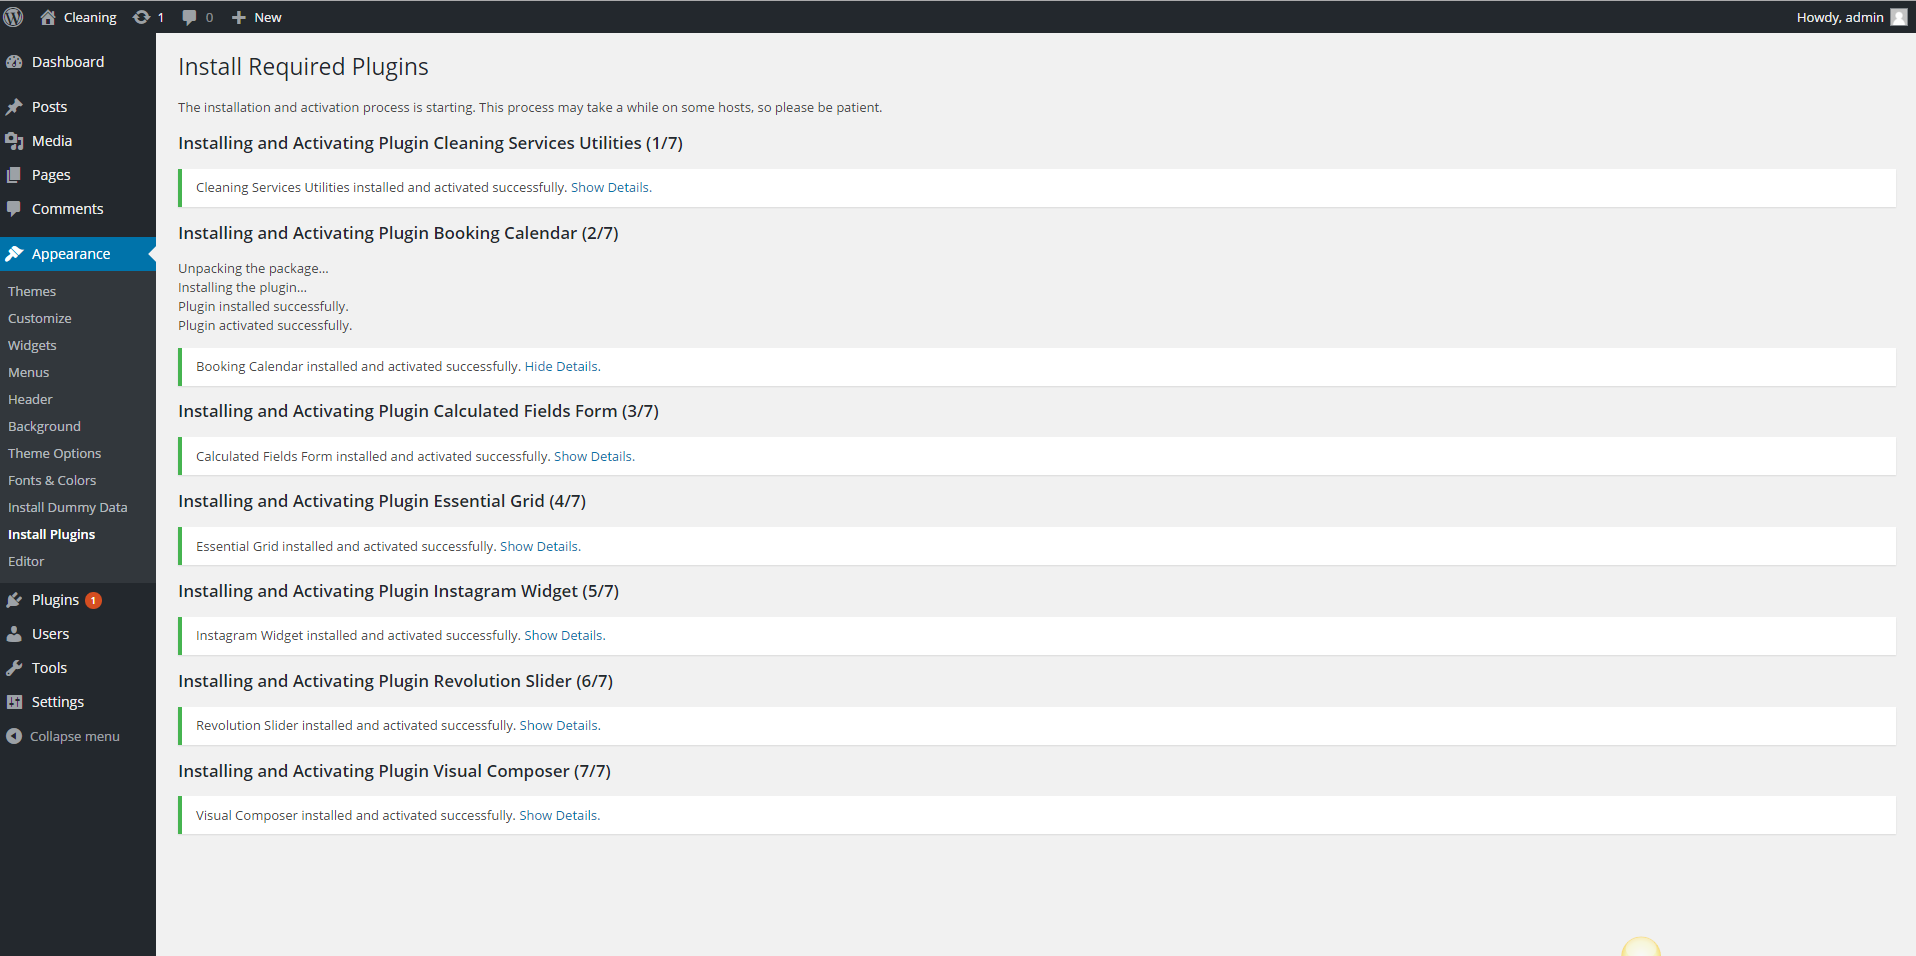Select Install Plugins submenu

(52, 534)
